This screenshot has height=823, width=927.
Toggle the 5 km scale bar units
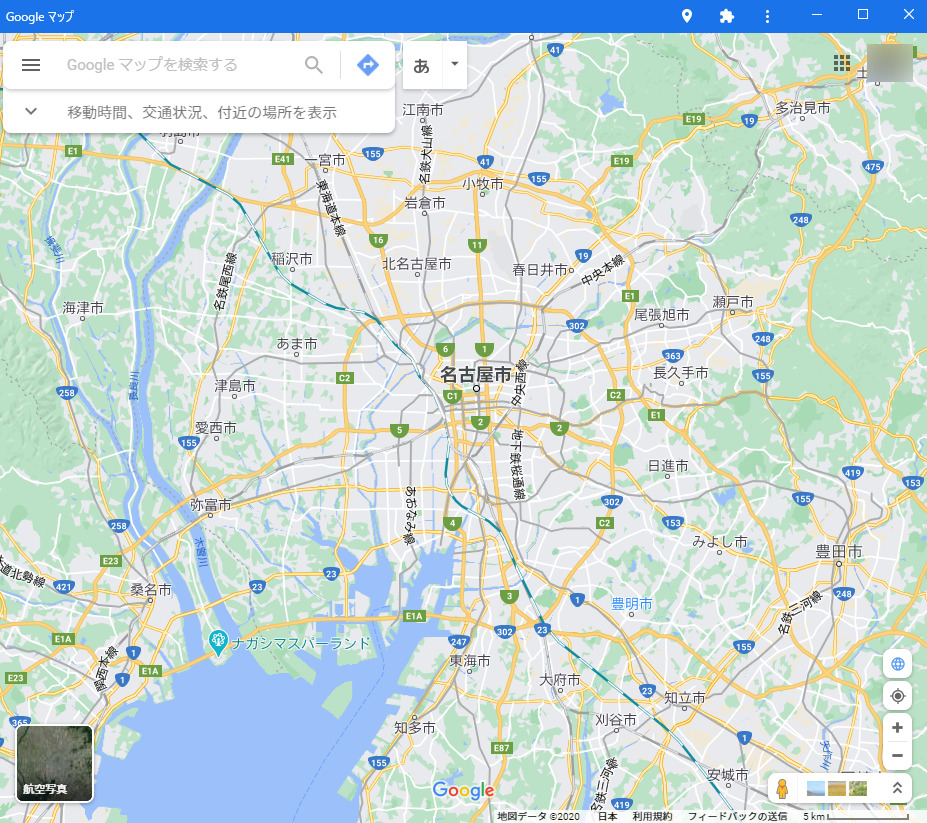[855, 816]
